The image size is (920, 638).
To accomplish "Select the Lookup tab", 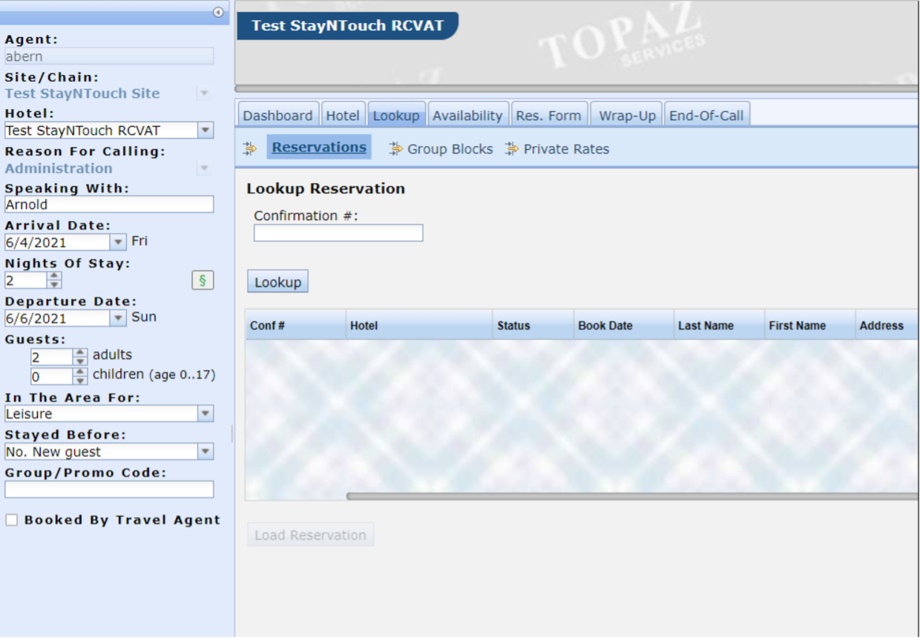I will coord(397,115).
